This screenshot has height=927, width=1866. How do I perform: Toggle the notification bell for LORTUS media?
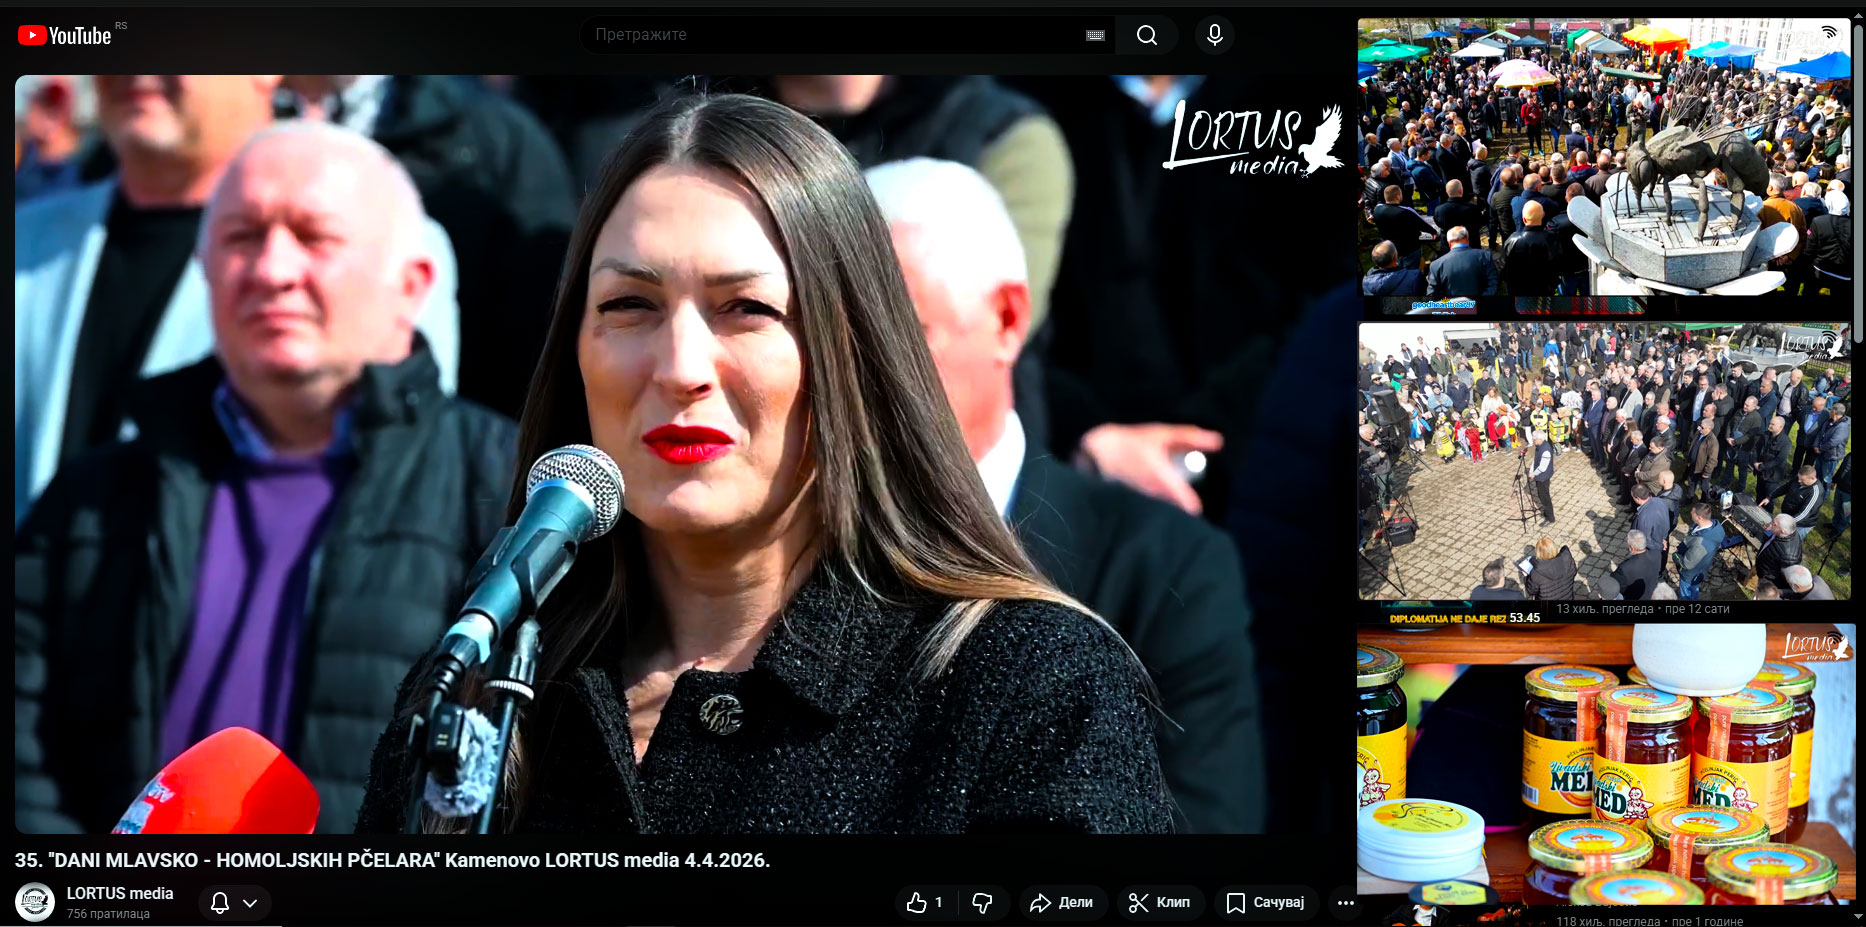click(x=220, y=903)
